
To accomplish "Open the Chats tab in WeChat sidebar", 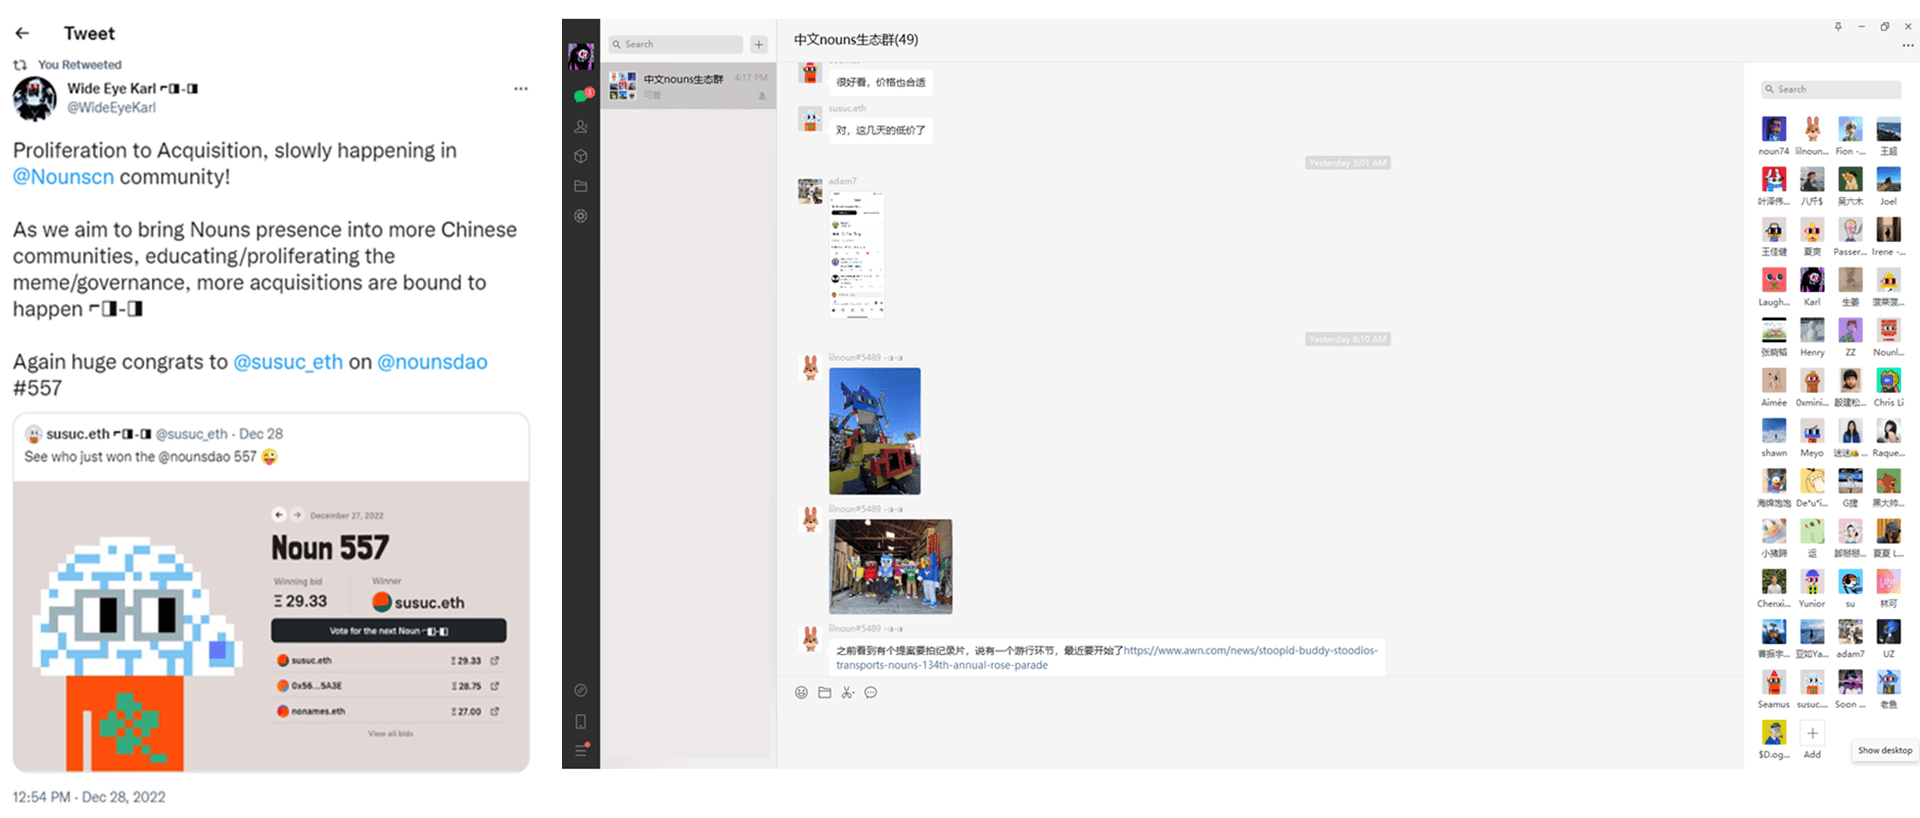I will point(580,96).
